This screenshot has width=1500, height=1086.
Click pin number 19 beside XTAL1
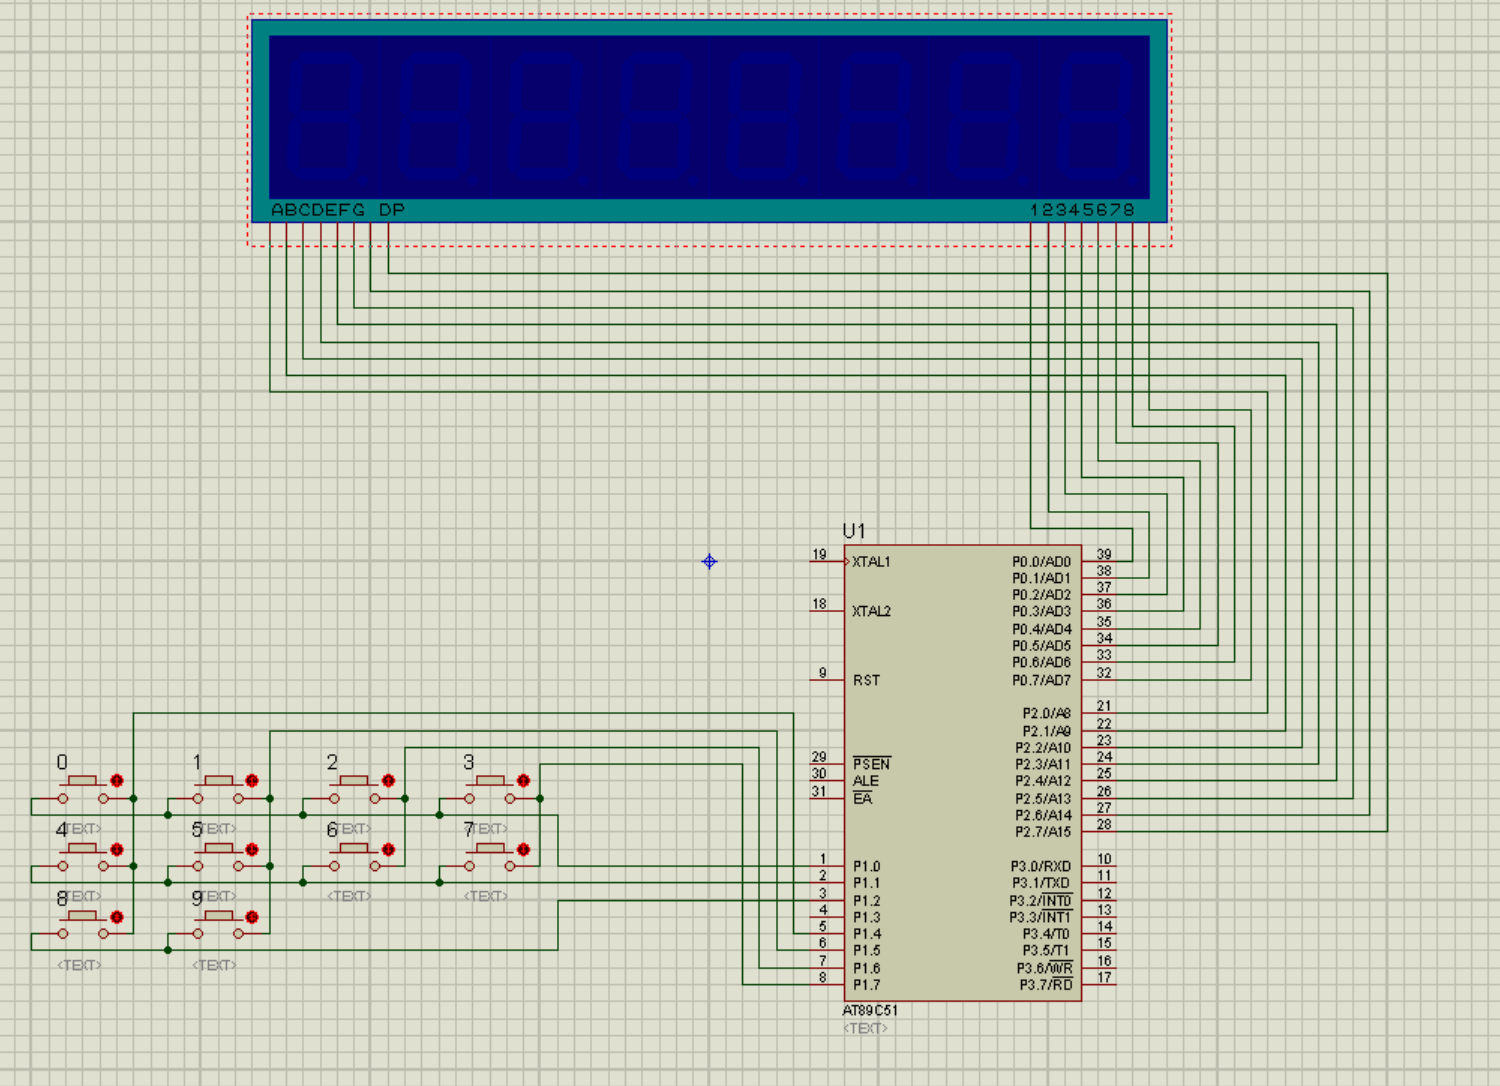pyautogui.click(x=820, y=554)
